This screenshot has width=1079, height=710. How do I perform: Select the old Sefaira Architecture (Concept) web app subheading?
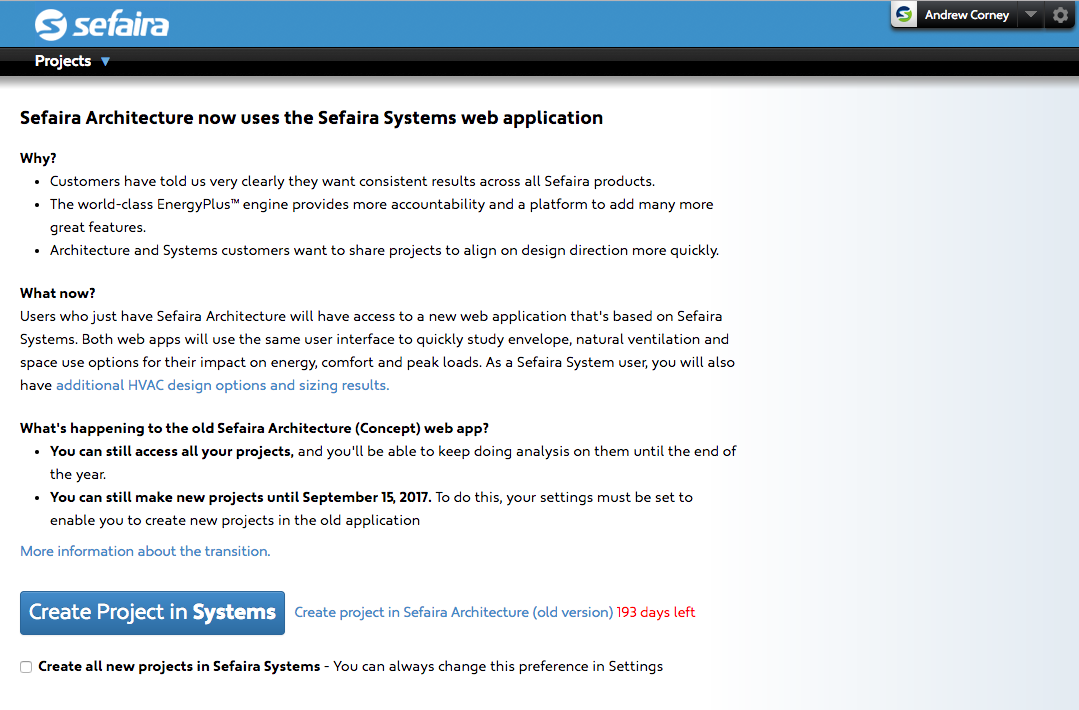tap(255, 428)
